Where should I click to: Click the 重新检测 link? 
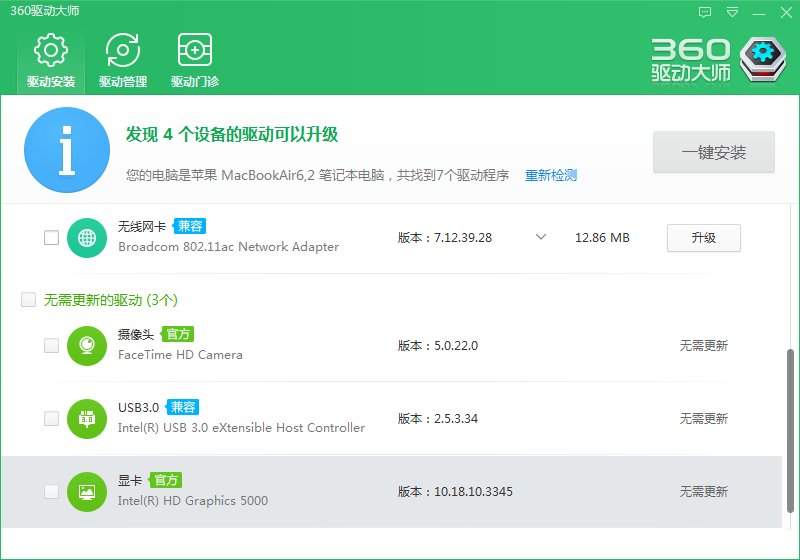tap(551, 175)
